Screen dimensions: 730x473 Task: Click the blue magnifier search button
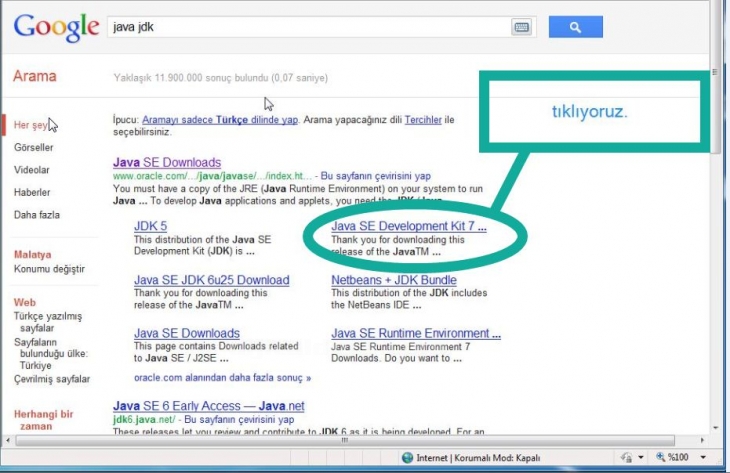pyautogui.click(x=575, y=28)
